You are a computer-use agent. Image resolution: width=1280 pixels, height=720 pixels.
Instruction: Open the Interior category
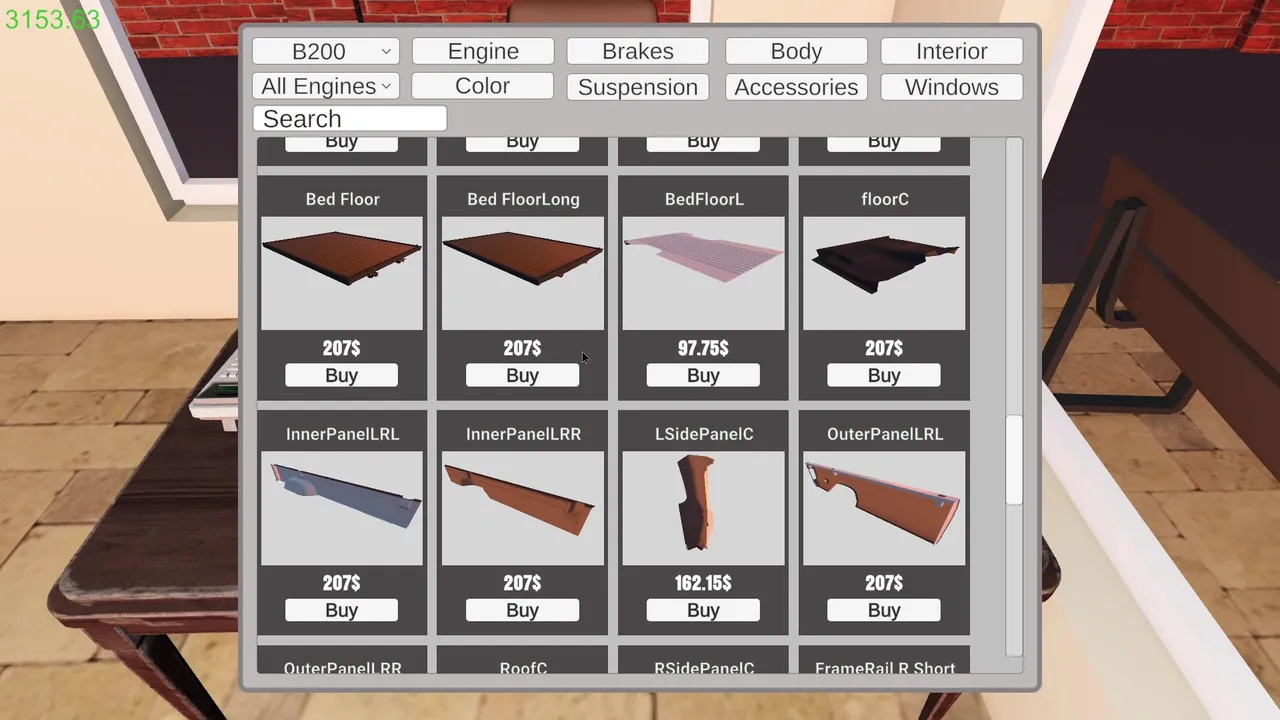pos(952,51)
